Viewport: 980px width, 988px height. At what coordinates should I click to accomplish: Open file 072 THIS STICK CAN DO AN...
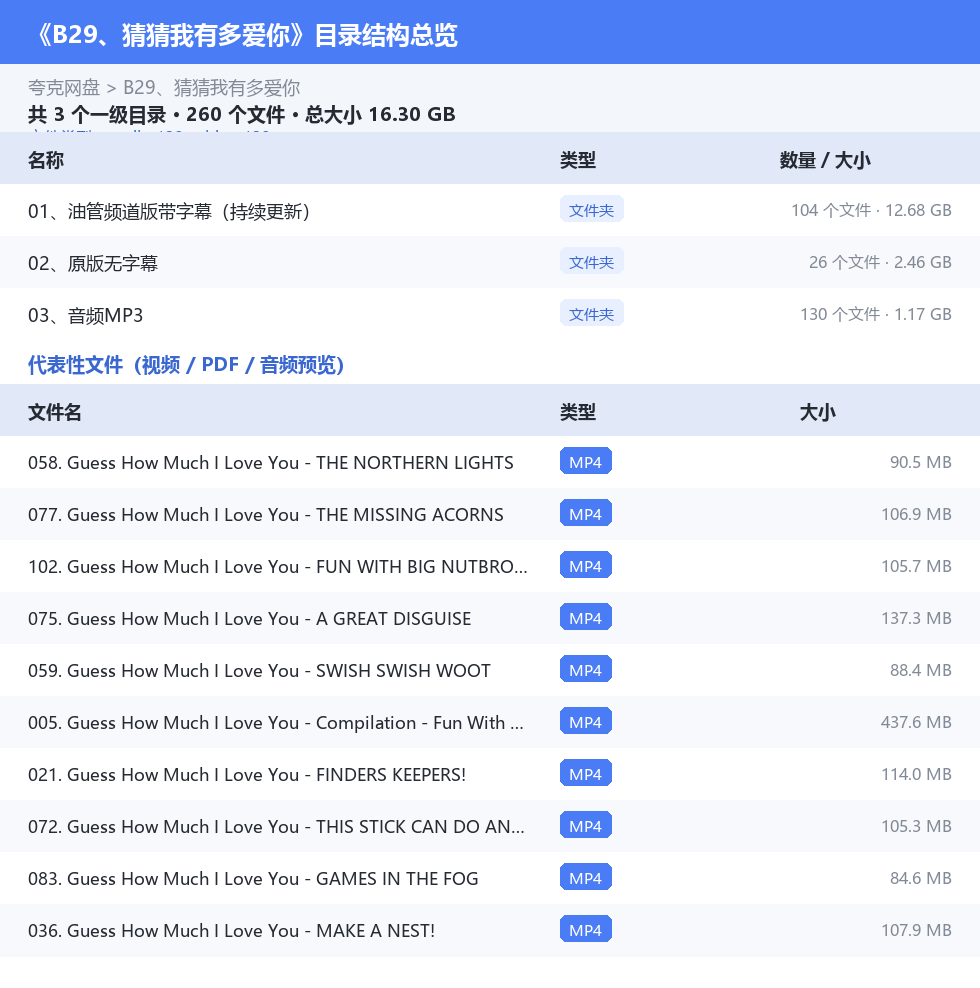(276, 827)
